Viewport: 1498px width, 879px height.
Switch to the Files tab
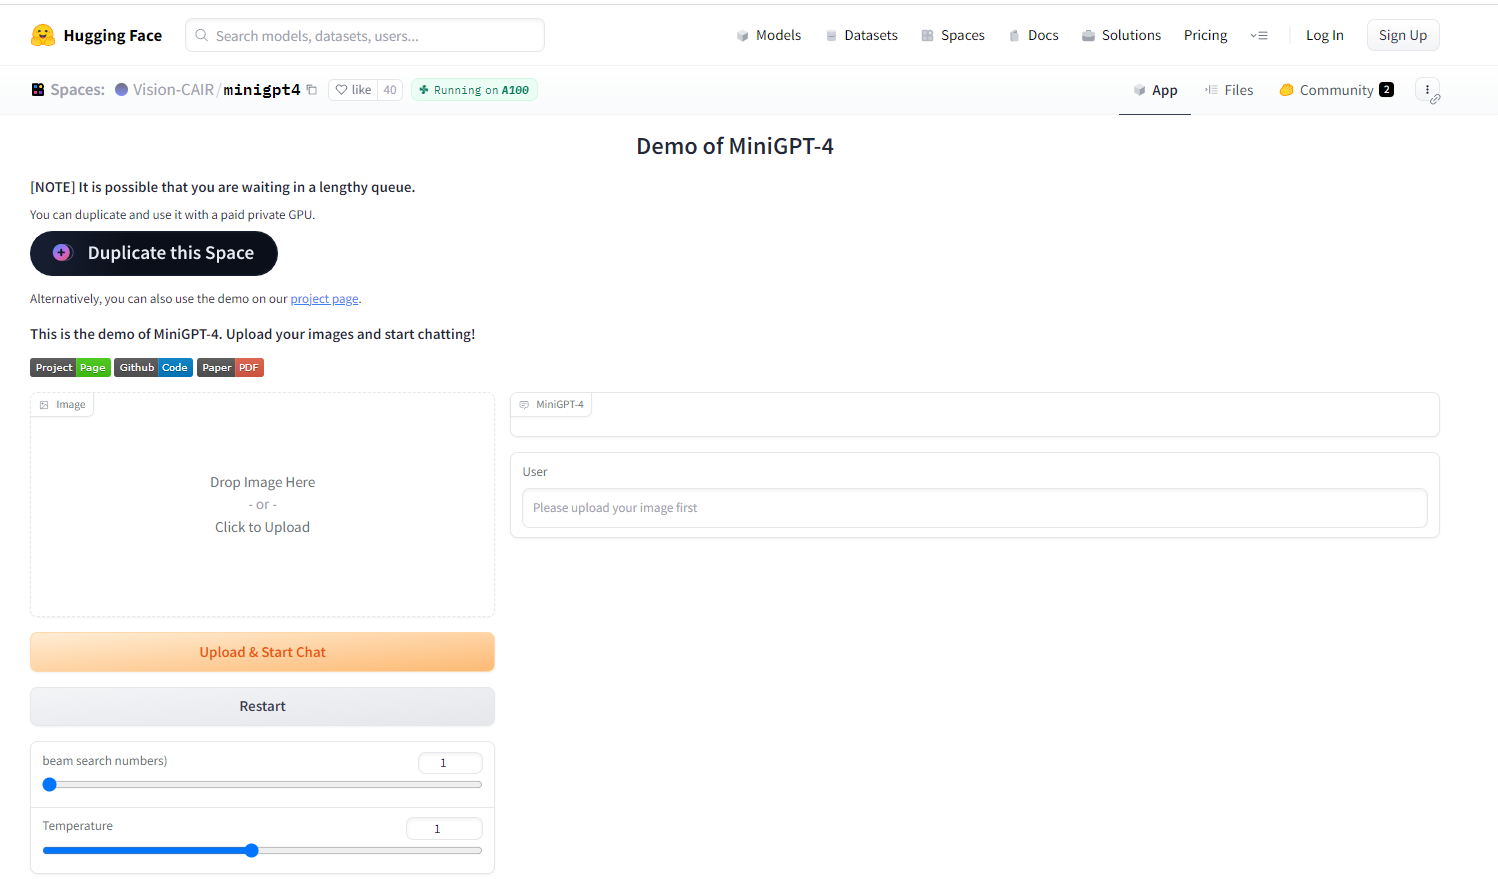click(1229, 90)
